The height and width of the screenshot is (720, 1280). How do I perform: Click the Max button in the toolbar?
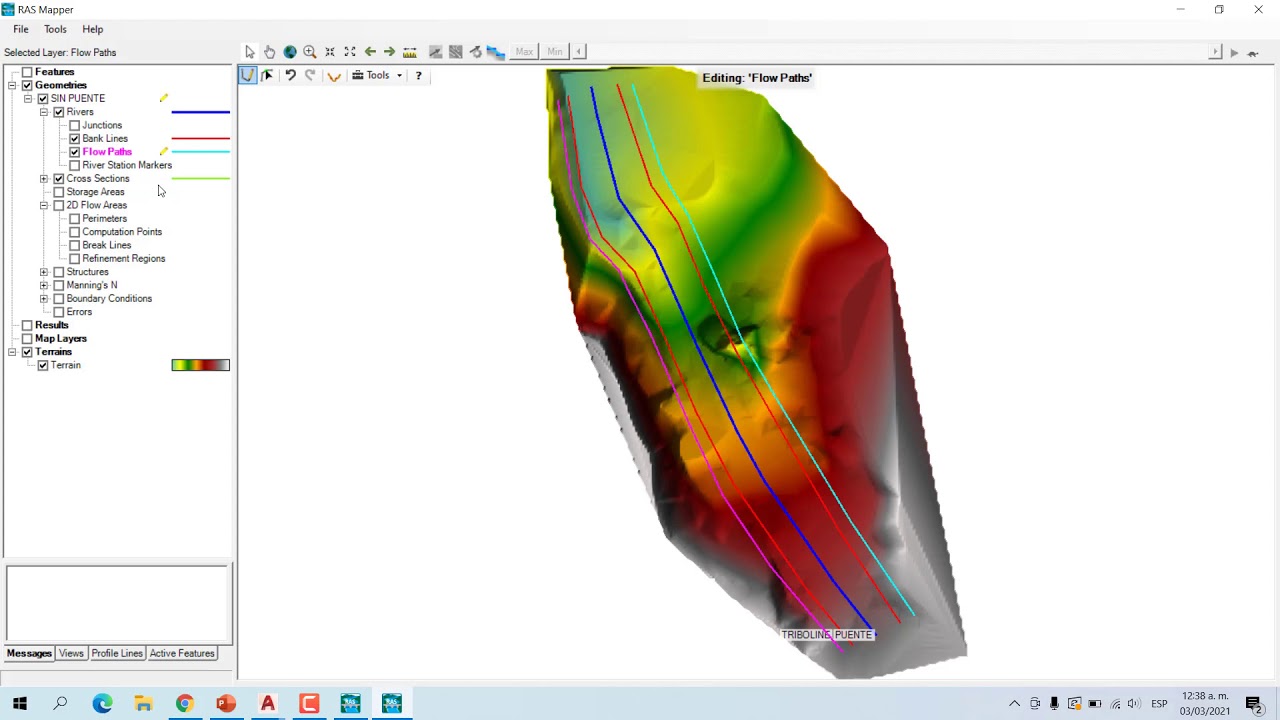click(524, 51)
